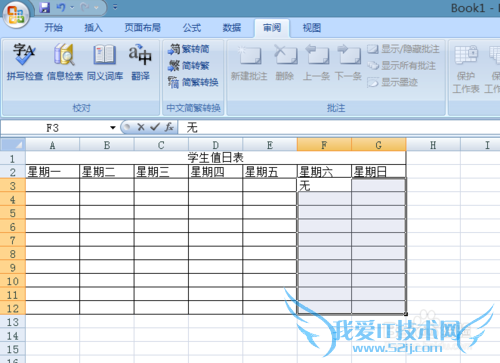Viewport: 500px width, 363px height.
Task: Click the Office button orb
Action: pyautogui.click(x=16, y=15)
